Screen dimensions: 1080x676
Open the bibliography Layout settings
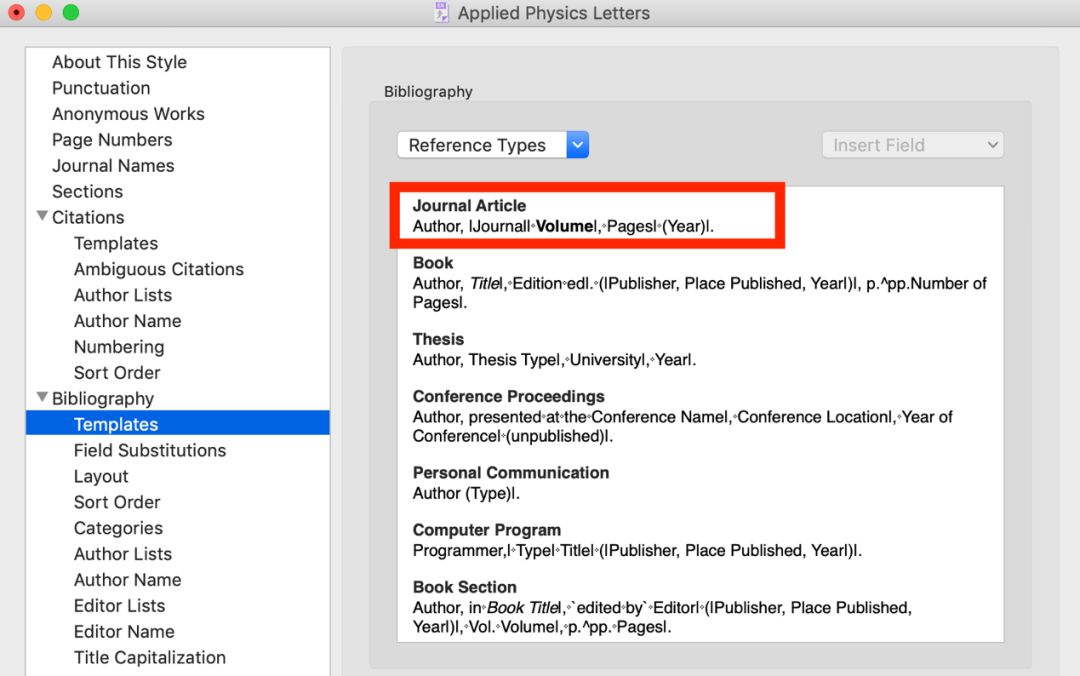[x=101, y=476]
